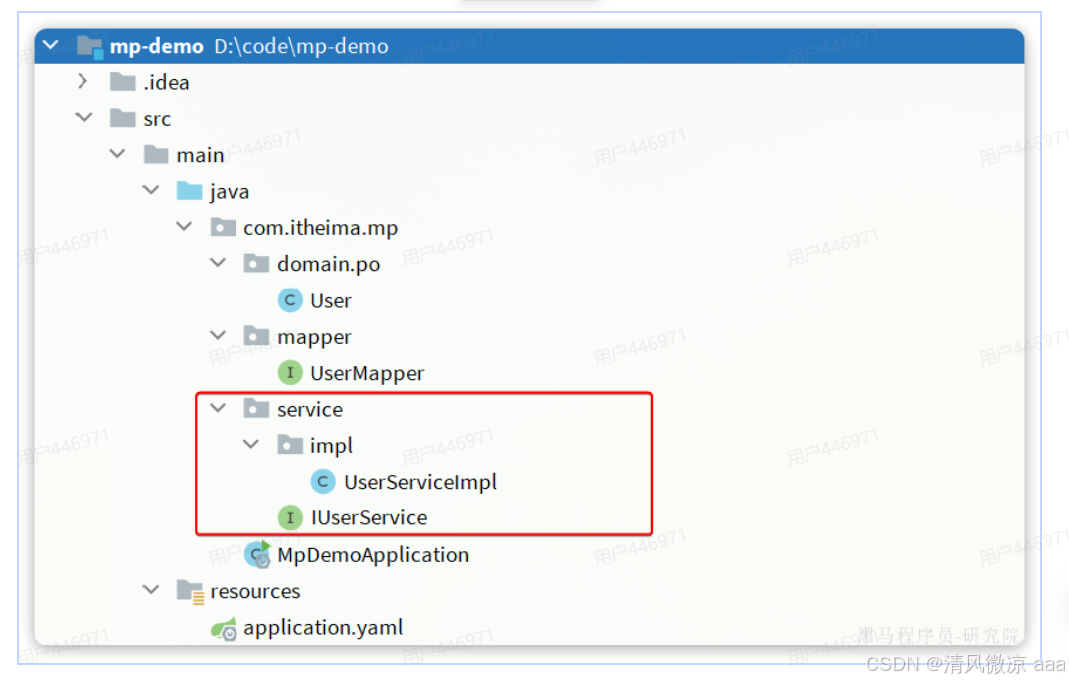Click the D:\code\mp-demo project path text
The image size is (1069, 681).
(x=301, y=46)
